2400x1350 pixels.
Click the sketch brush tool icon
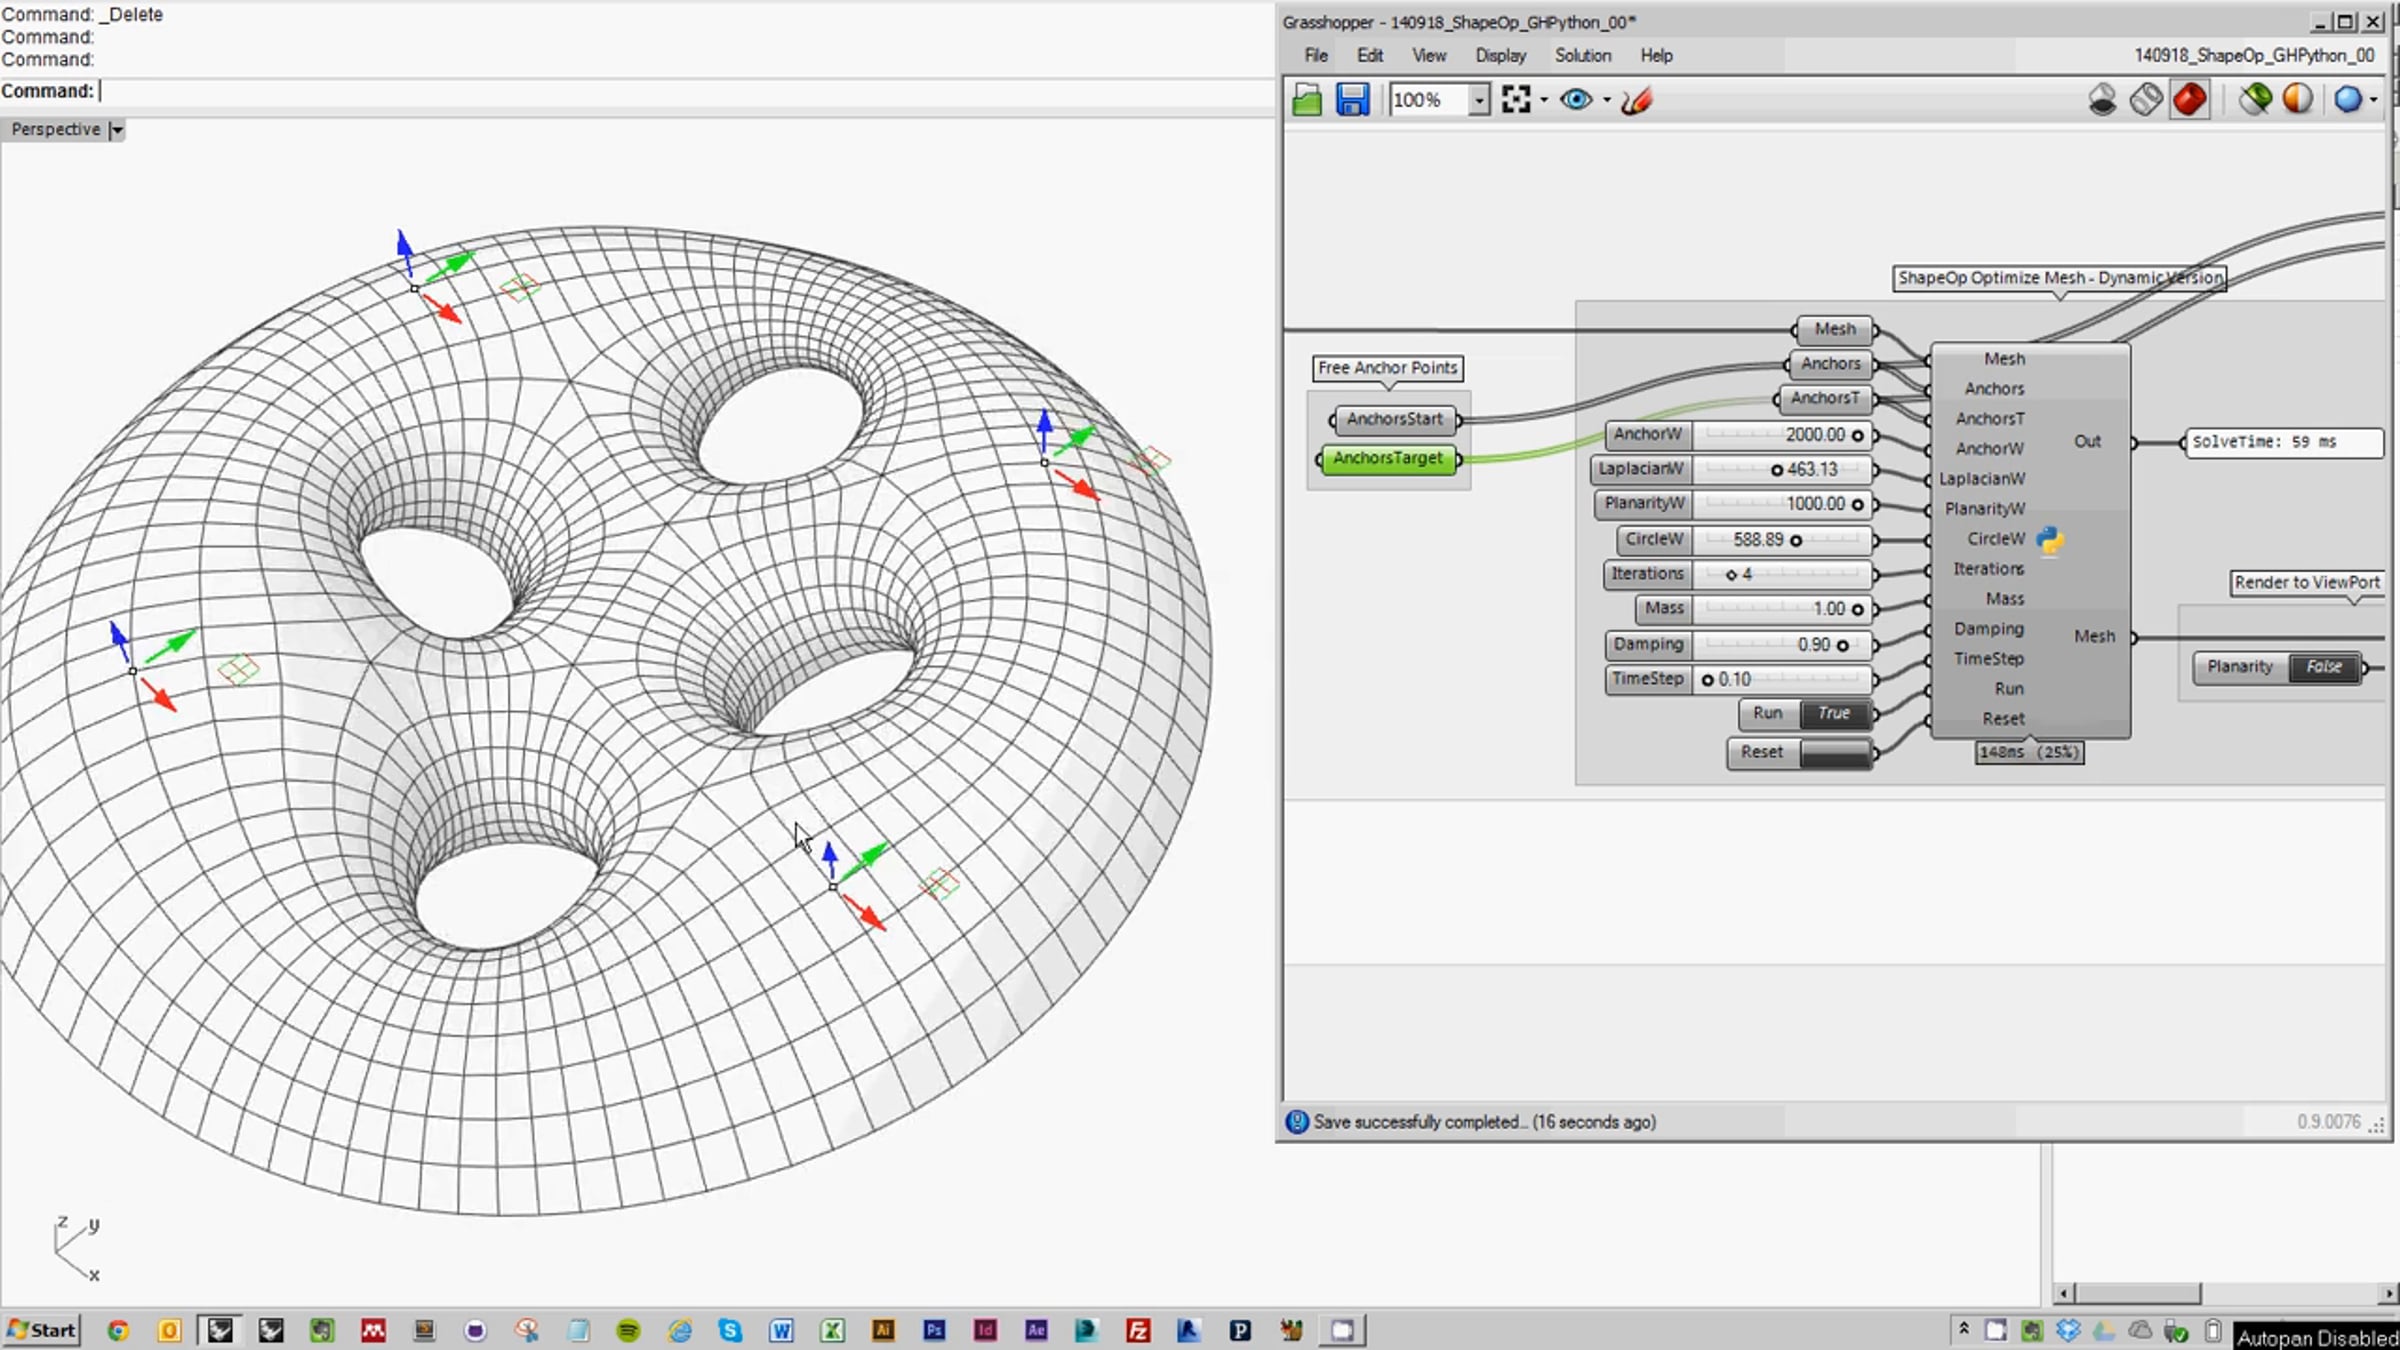click(x=1637, y=100)
